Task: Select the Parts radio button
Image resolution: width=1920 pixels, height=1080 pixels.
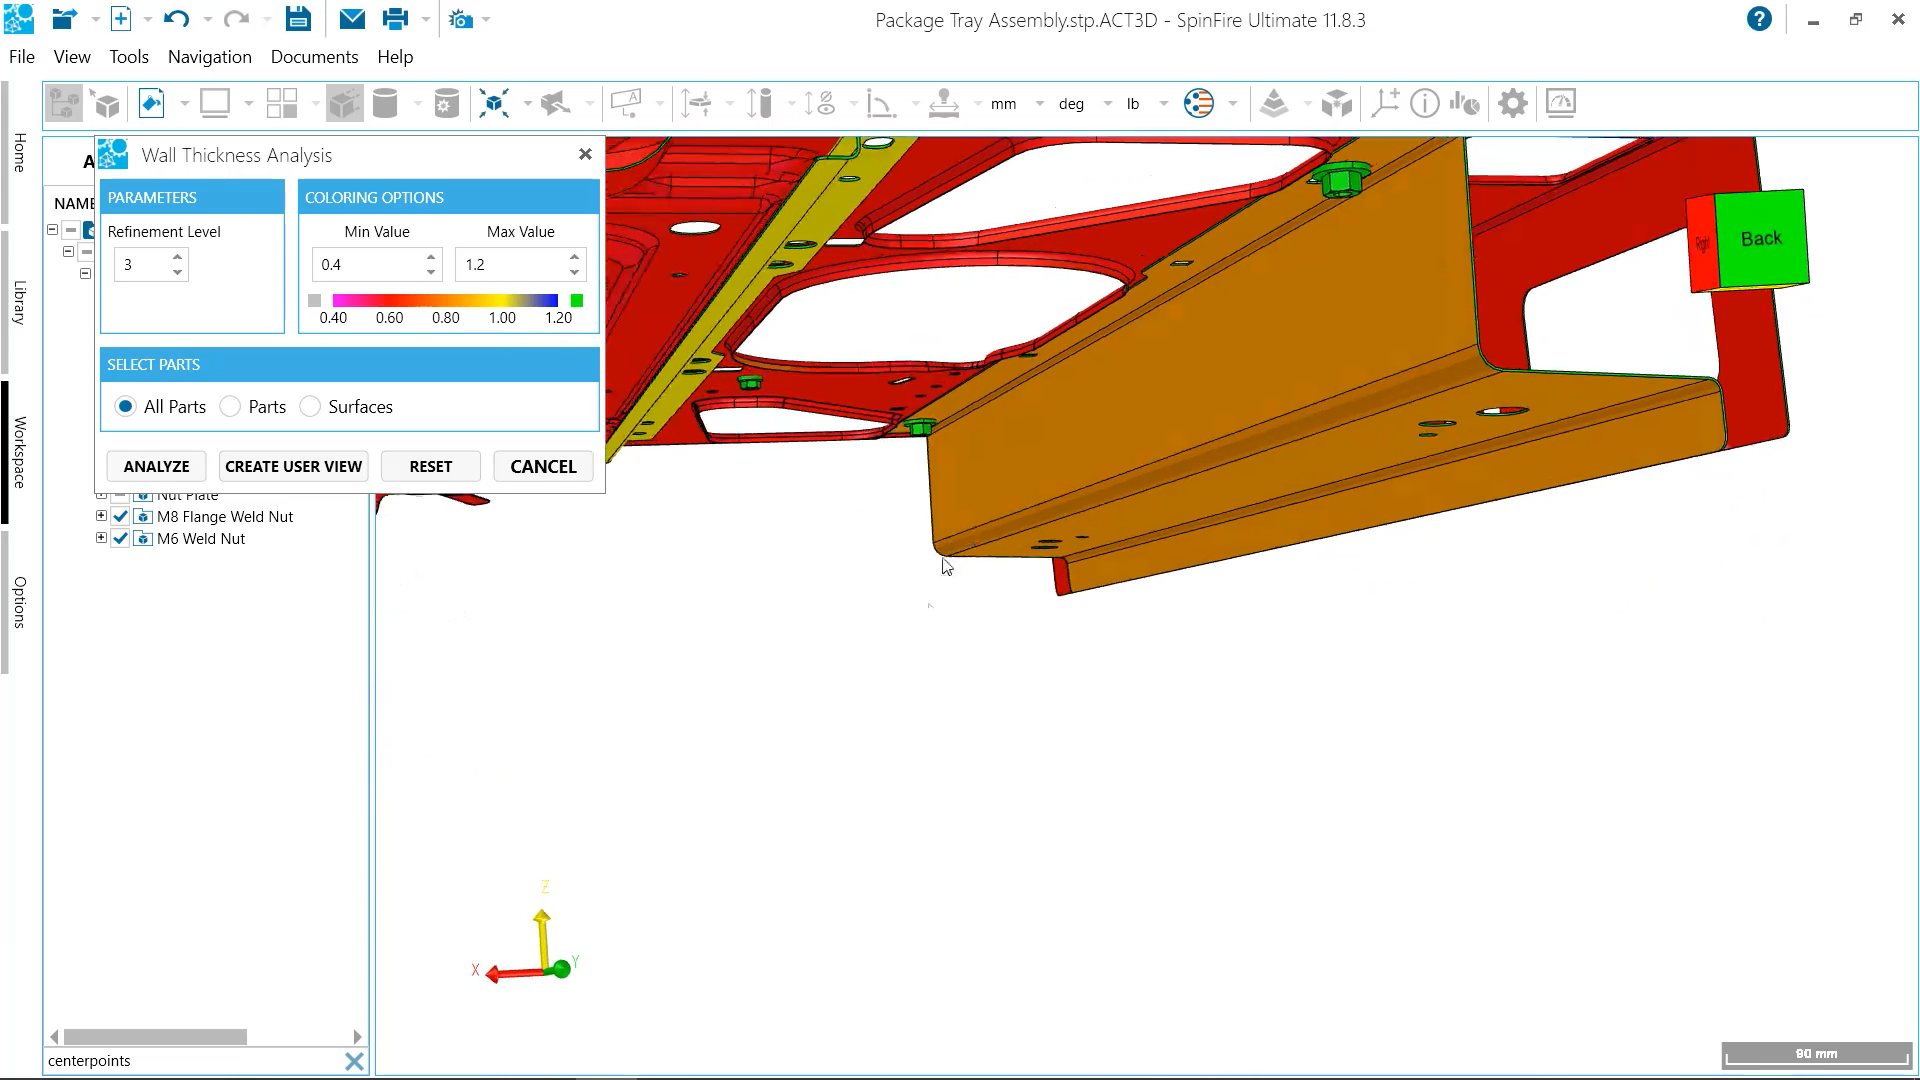Action: pyautogui.click(x=230, y=406)
